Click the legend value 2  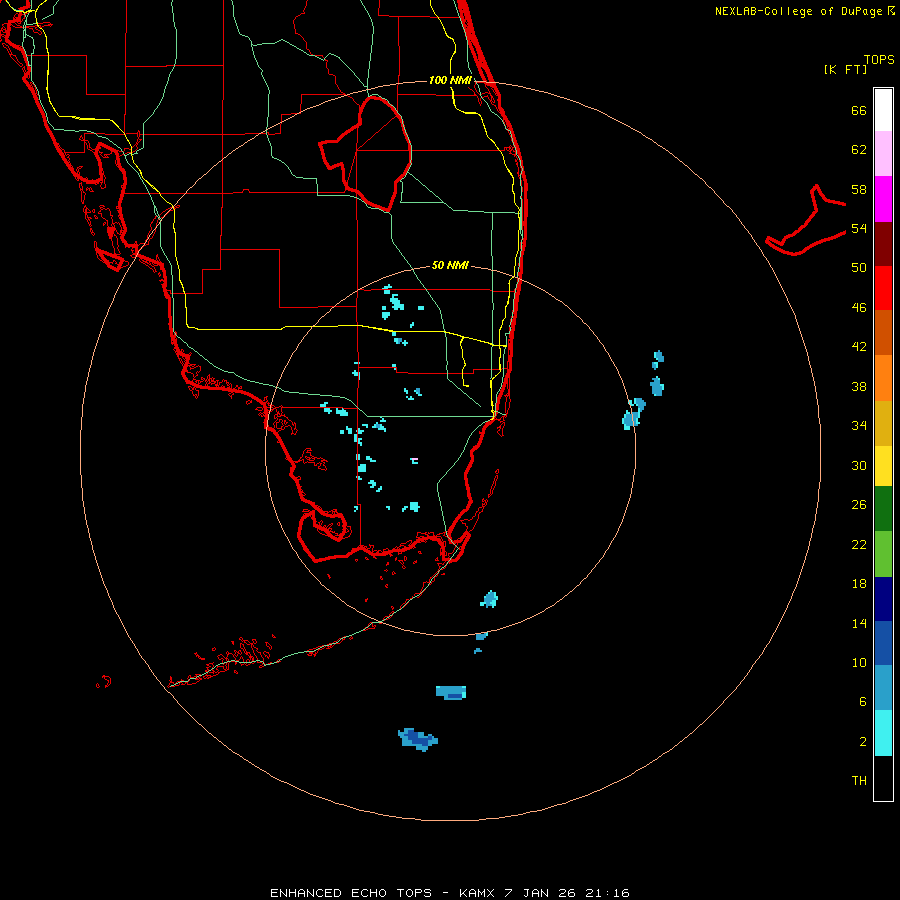(863, 742)
